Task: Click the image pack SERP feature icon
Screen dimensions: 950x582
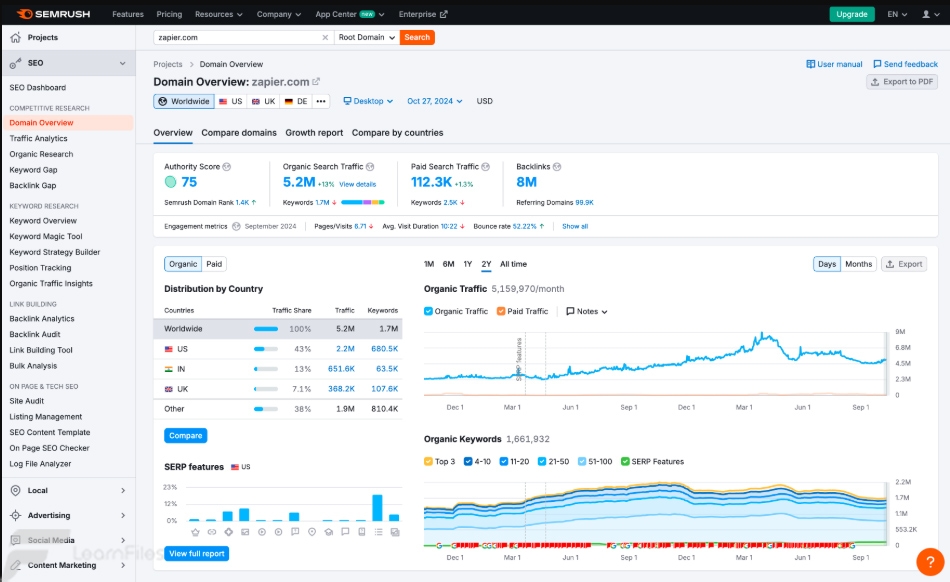Action: pyautogui.click(x=245, y=532)
